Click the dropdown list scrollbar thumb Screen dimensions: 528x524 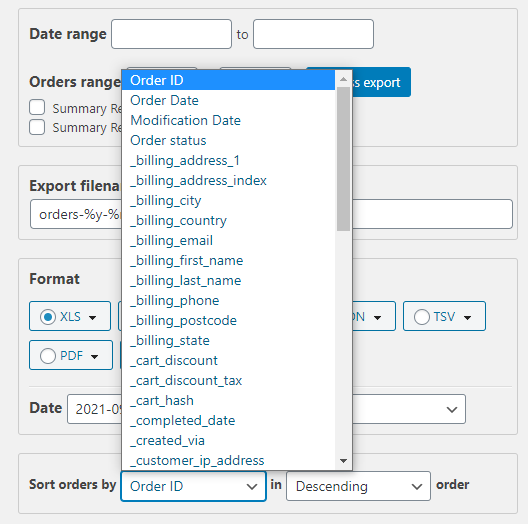(x=343, y=159)
